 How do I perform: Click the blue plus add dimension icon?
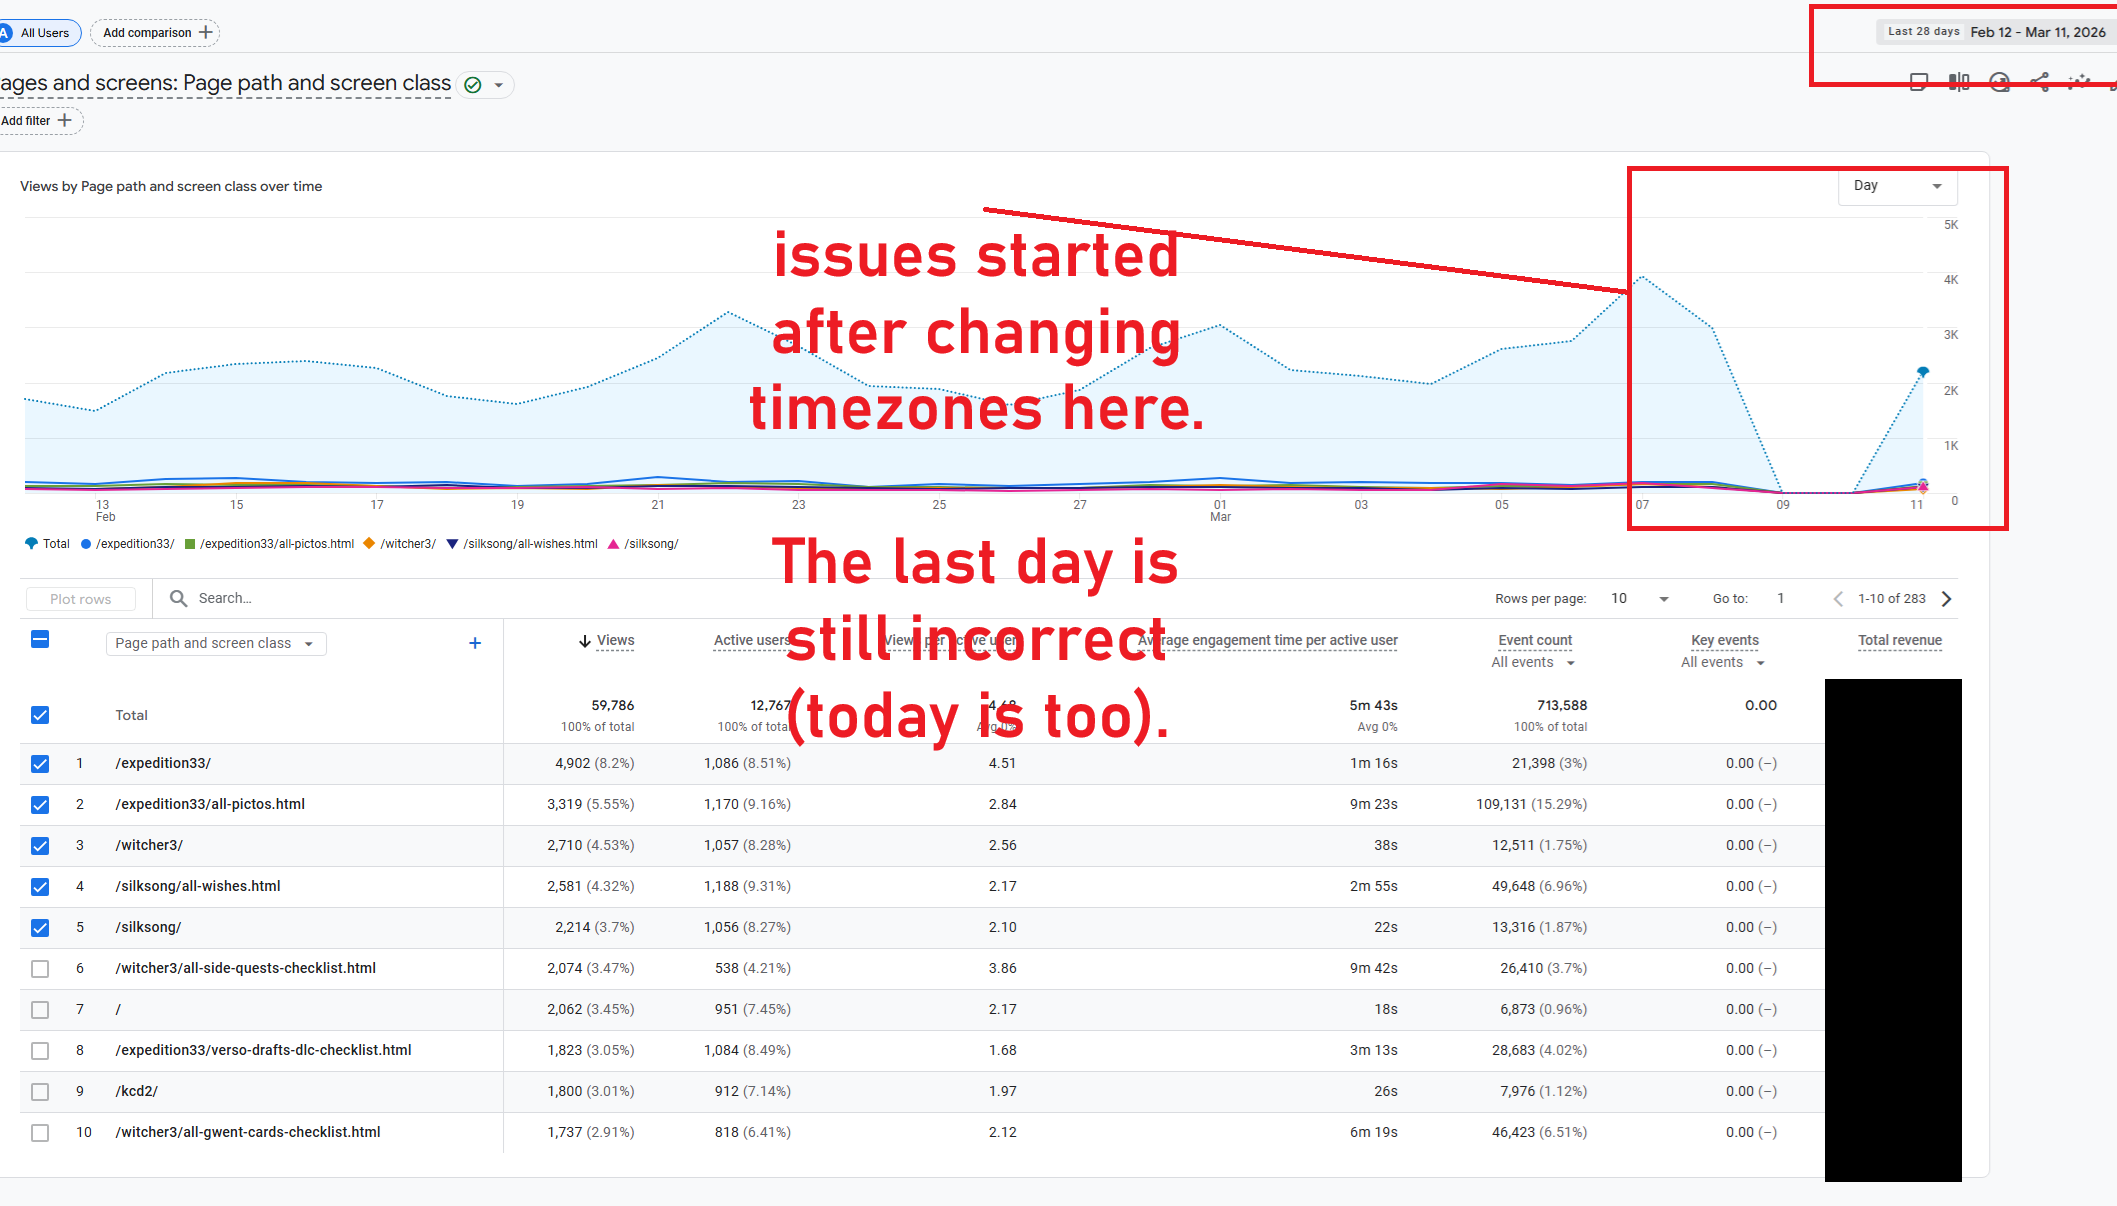[475, 643]
